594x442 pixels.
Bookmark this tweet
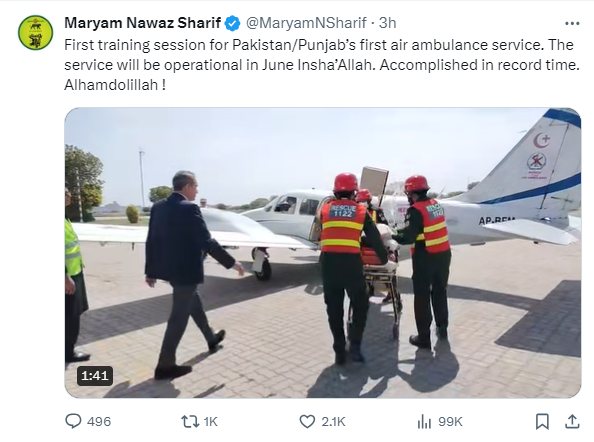pos(542,421)
